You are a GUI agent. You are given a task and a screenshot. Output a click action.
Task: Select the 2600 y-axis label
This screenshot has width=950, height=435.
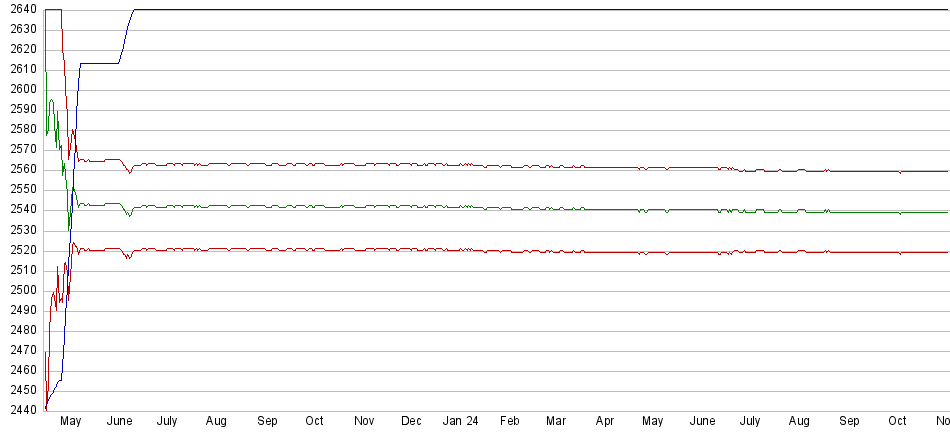pos(23,89)
